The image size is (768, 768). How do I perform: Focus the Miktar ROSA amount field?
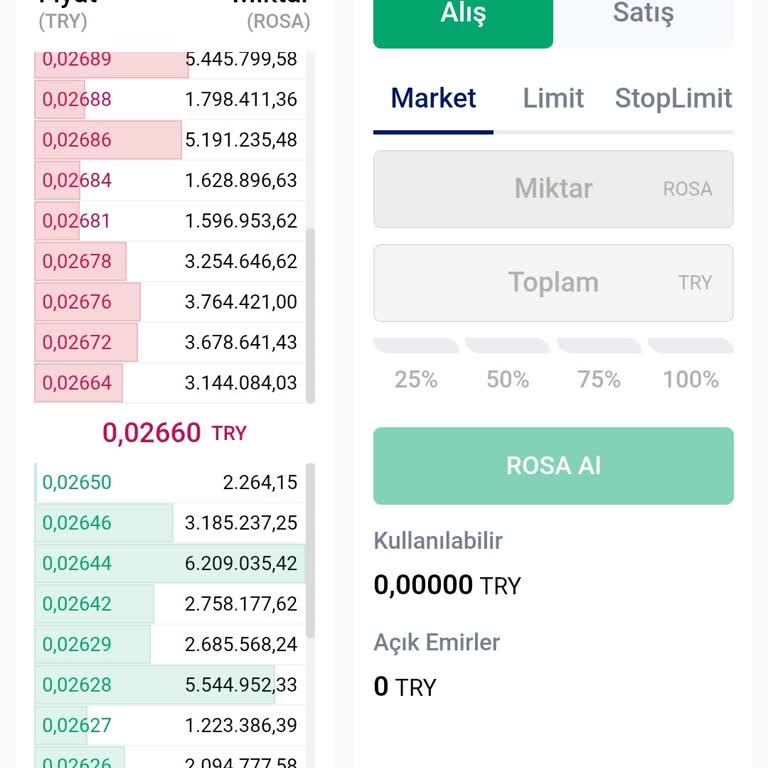pos(553,189)
